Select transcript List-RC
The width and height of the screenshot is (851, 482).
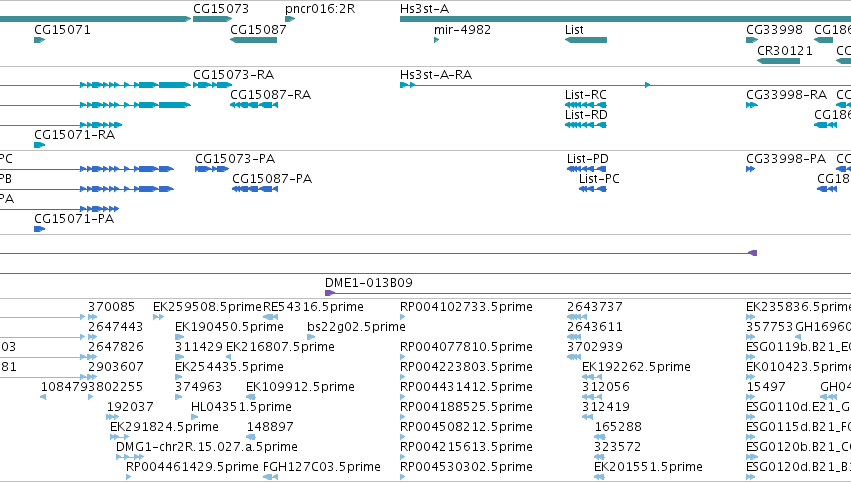(586, 95)
